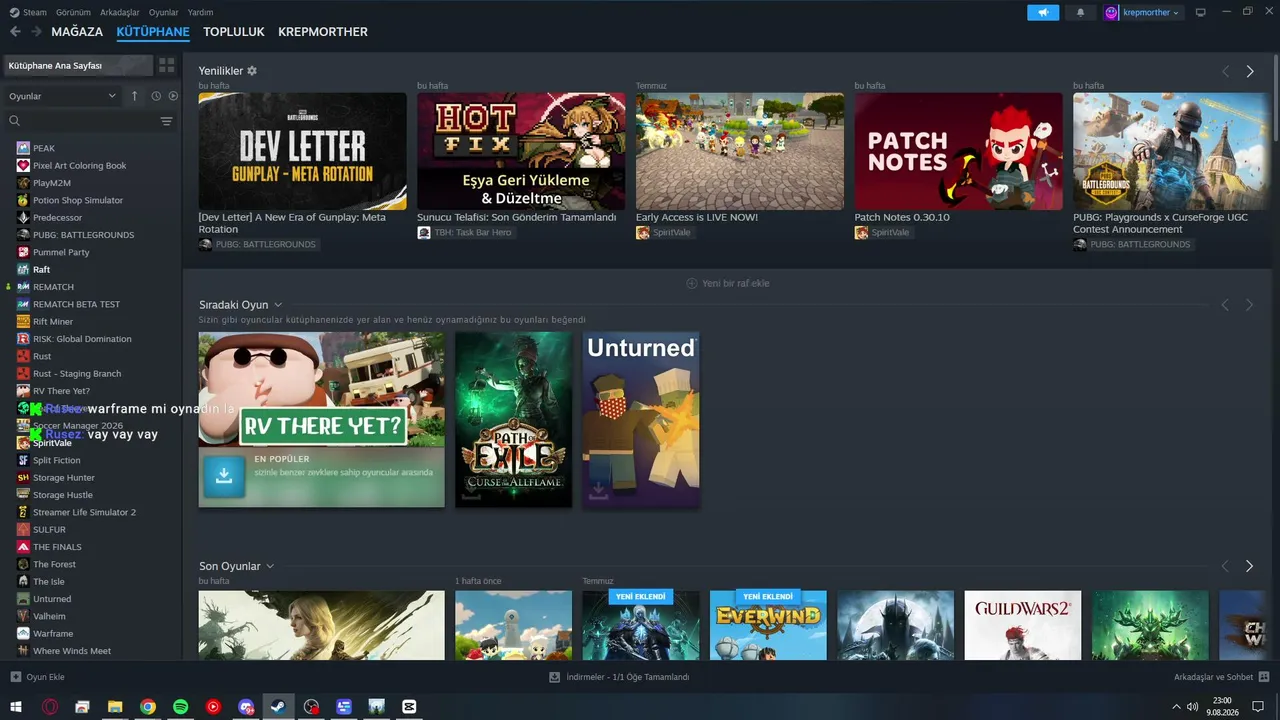Click the sort ascending arrow in sidebar

click(135, 96)
